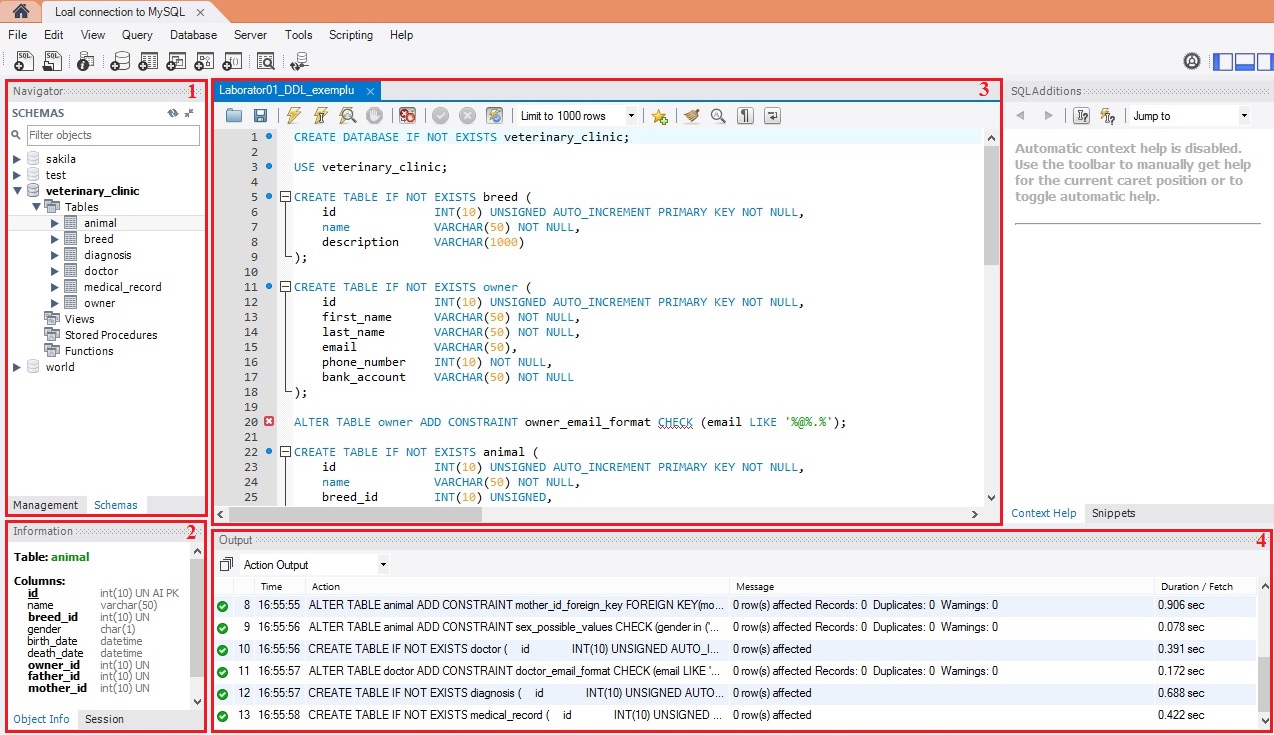Switch to the Management tab
This screenshot has width=1274, height=735.
45,505
